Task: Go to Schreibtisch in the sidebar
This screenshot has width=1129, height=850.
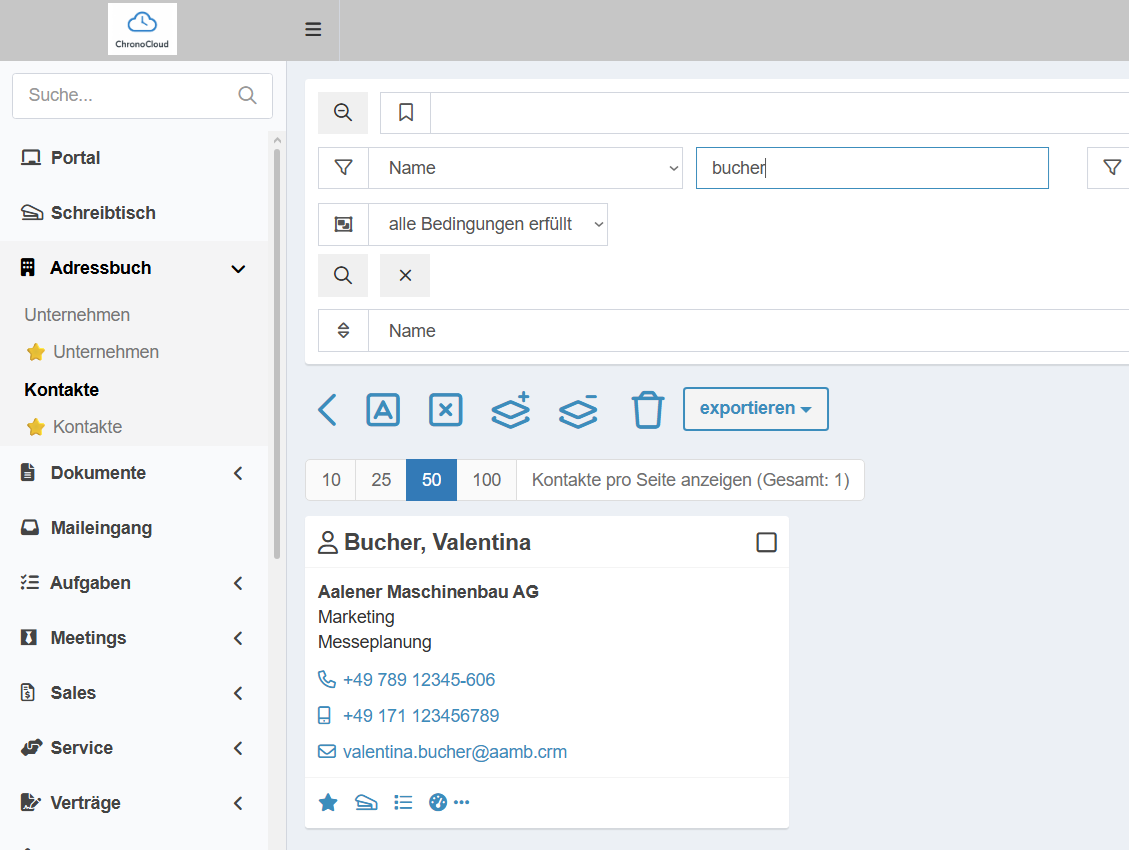Action: point(134,213)
